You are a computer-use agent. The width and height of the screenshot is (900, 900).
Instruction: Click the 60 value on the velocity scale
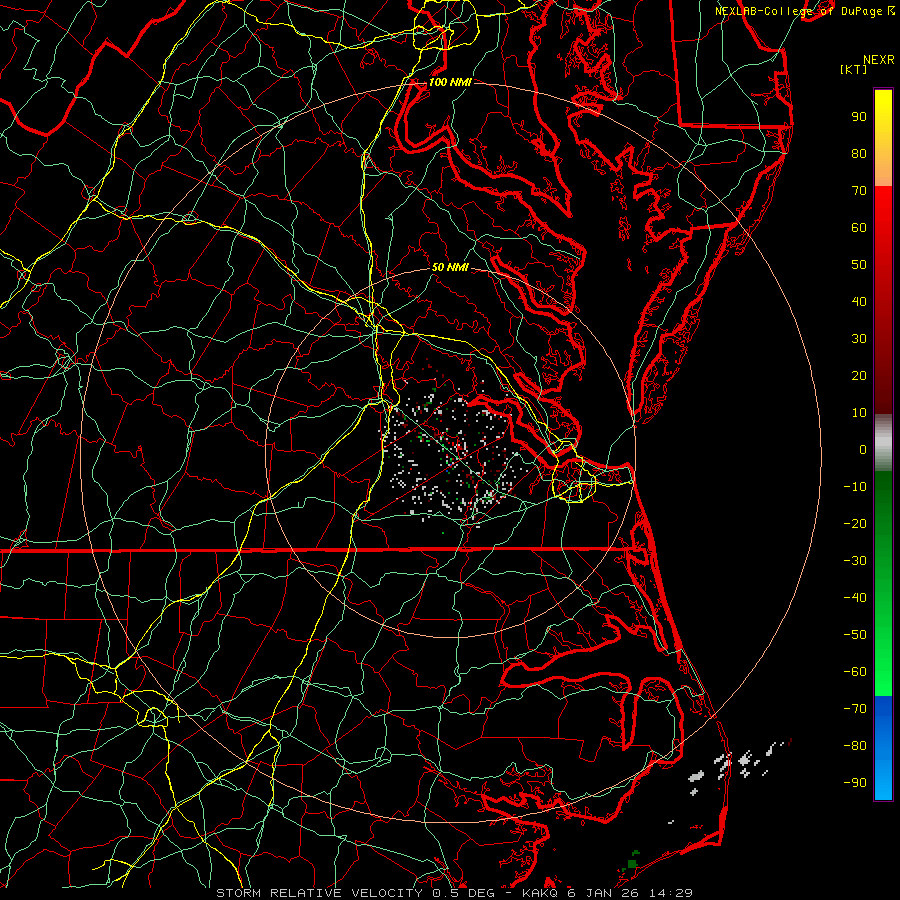[x=859, y=228]
